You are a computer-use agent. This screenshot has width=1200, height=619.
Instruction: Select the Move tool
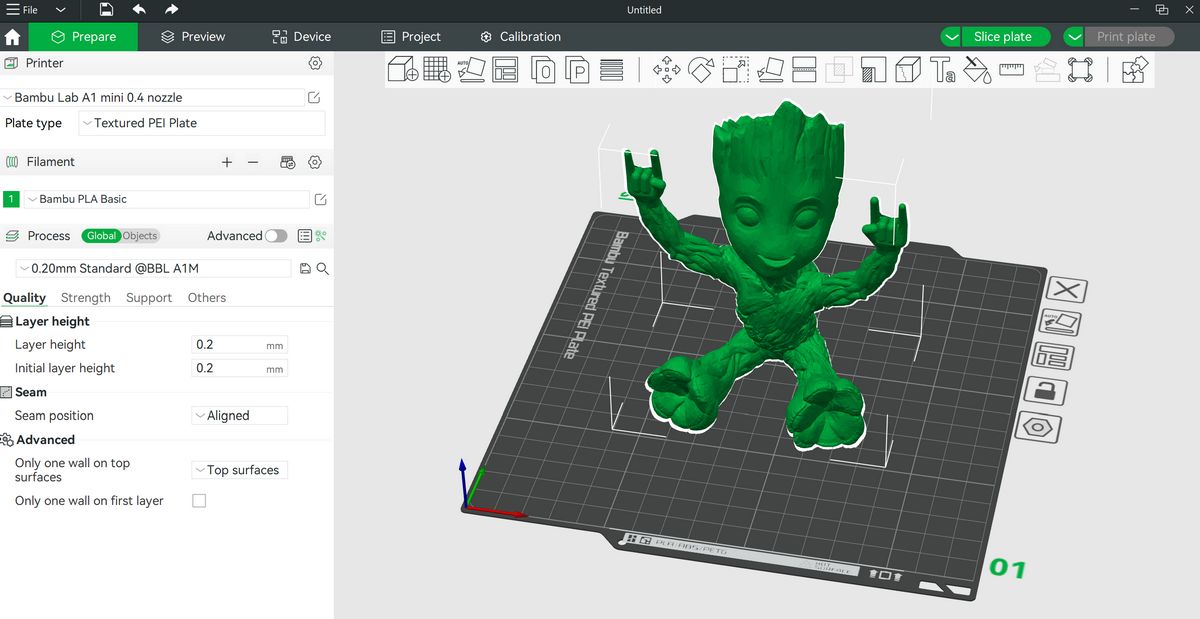coord(667,70)
